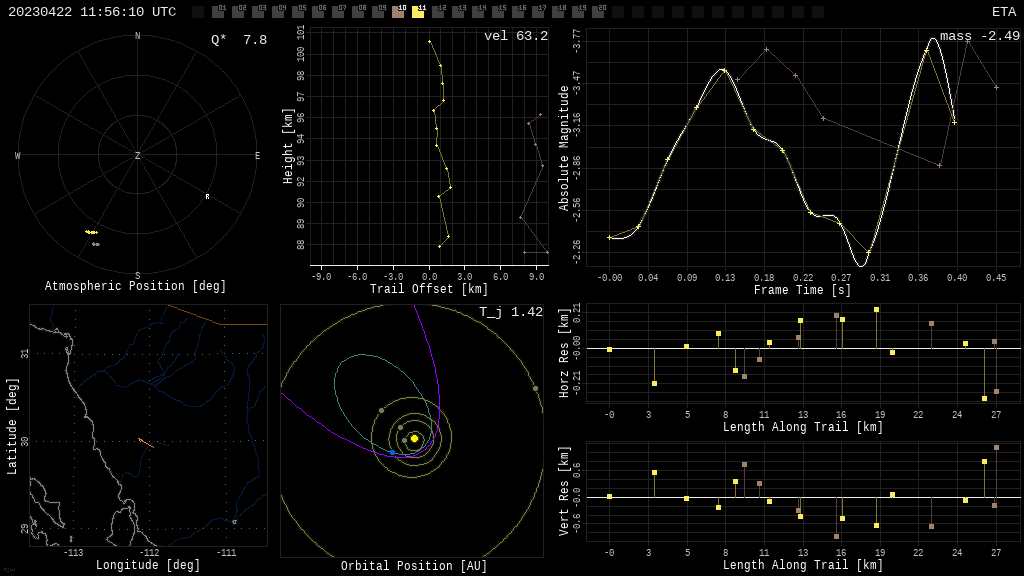Select station indicator box 03
1024x576 pixels.
tap(258, 12)
